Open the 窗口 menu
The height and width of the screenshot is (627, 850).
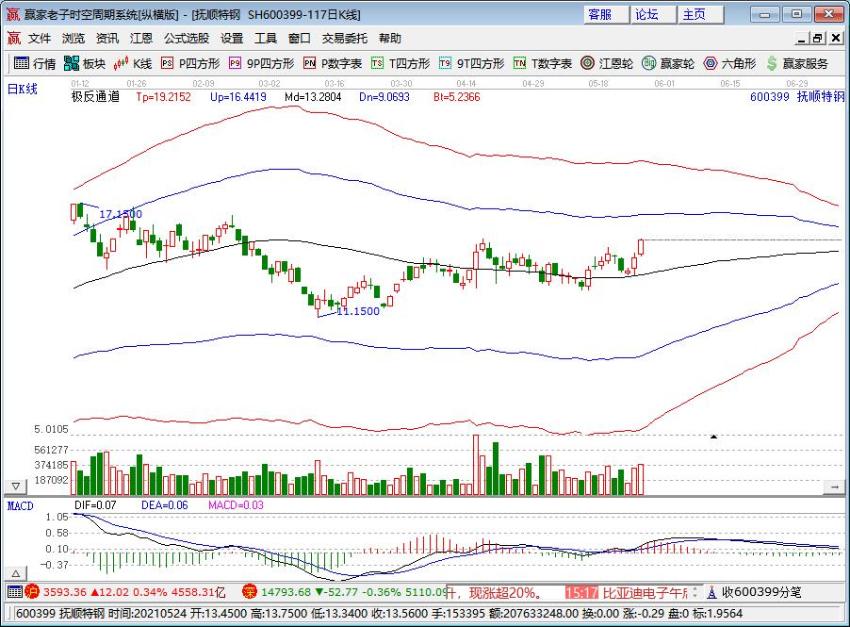(x=299, y=38)
